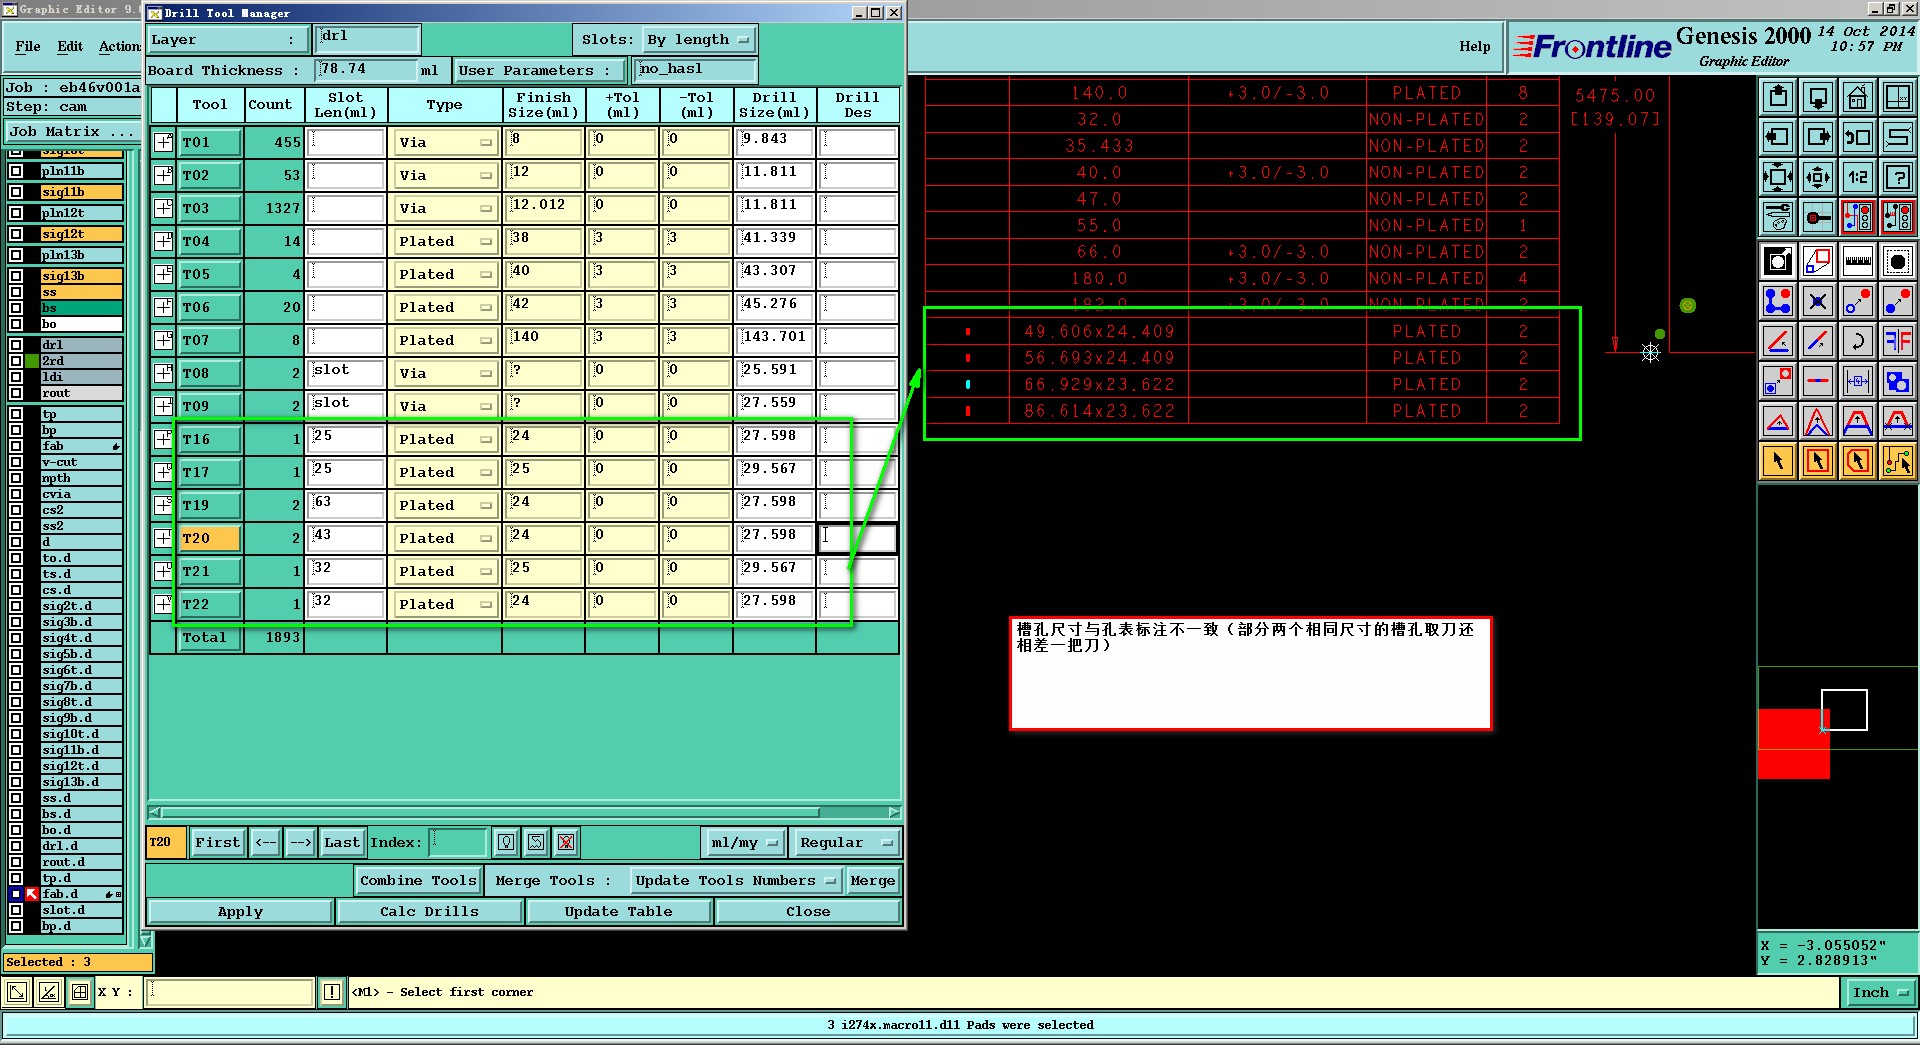This screenshot has height=1045, width=1920.
Task: Click the Merge button
Action: pyautogui.click(x=872, y=881)
